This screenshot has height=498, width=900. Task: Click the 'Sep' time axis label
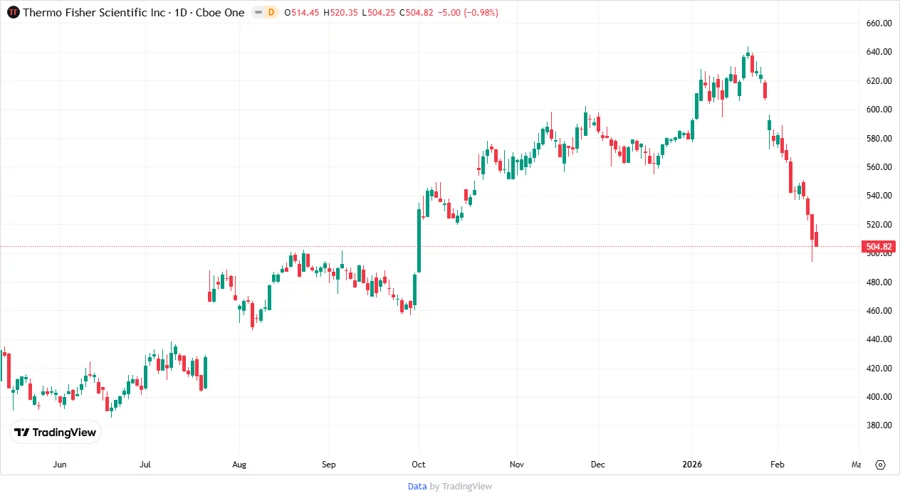pos(328,464)
